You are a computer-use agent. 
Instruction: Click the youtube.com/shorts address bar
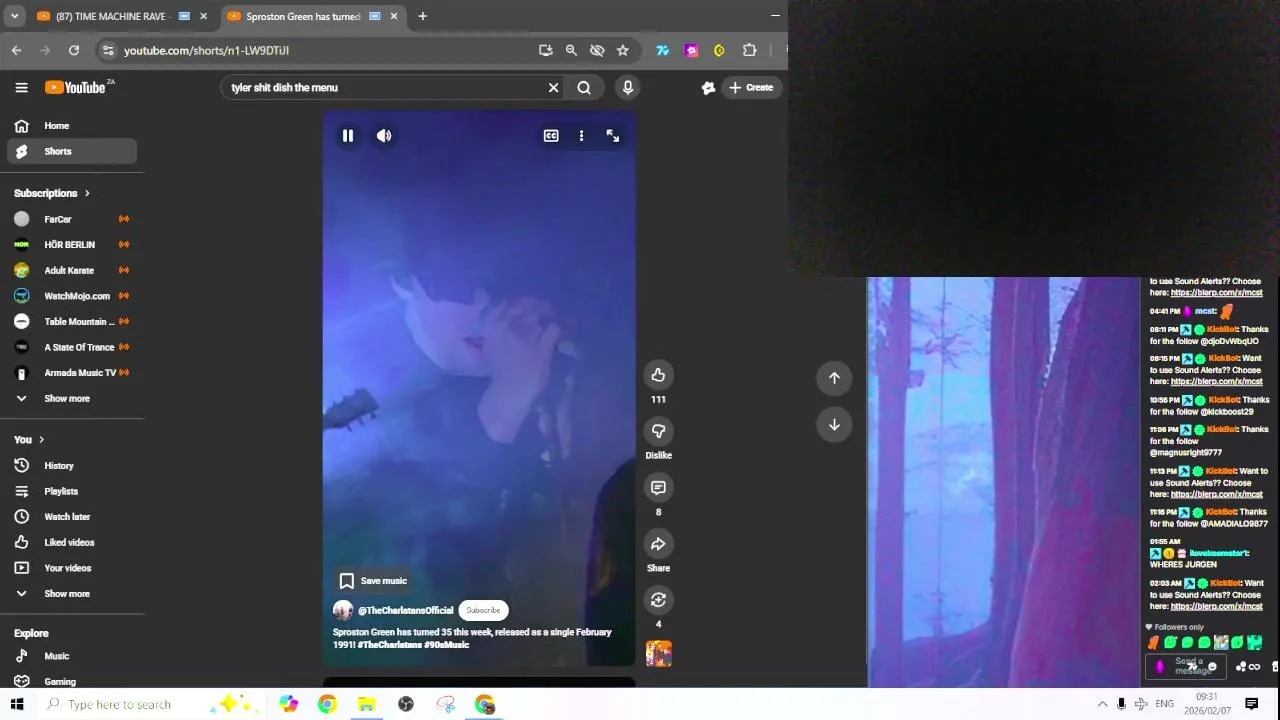pyautogui.click(x=320, y=50)
